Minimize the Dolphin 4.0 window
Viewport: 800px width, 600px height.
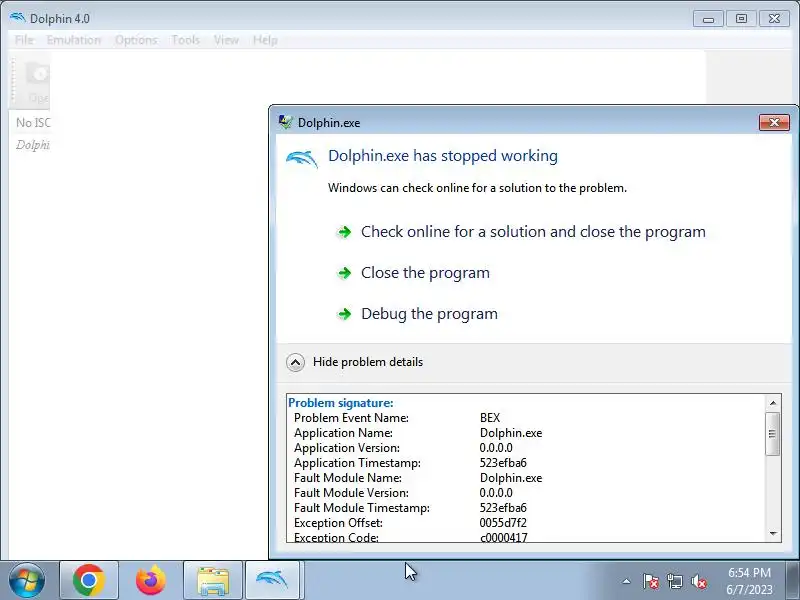point(708,19)
